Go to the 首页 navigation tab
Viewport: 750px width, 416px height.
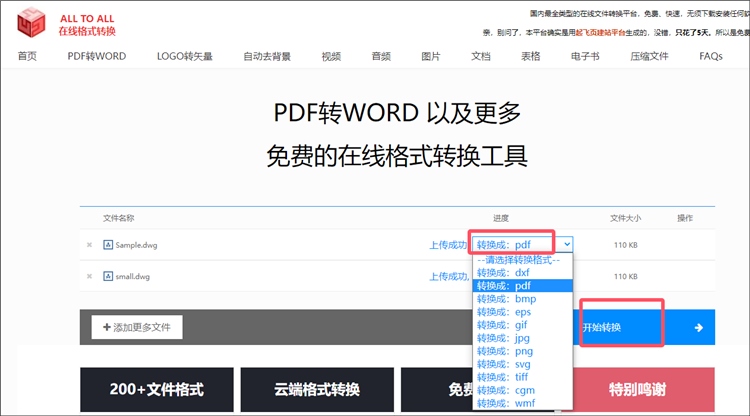27,56
